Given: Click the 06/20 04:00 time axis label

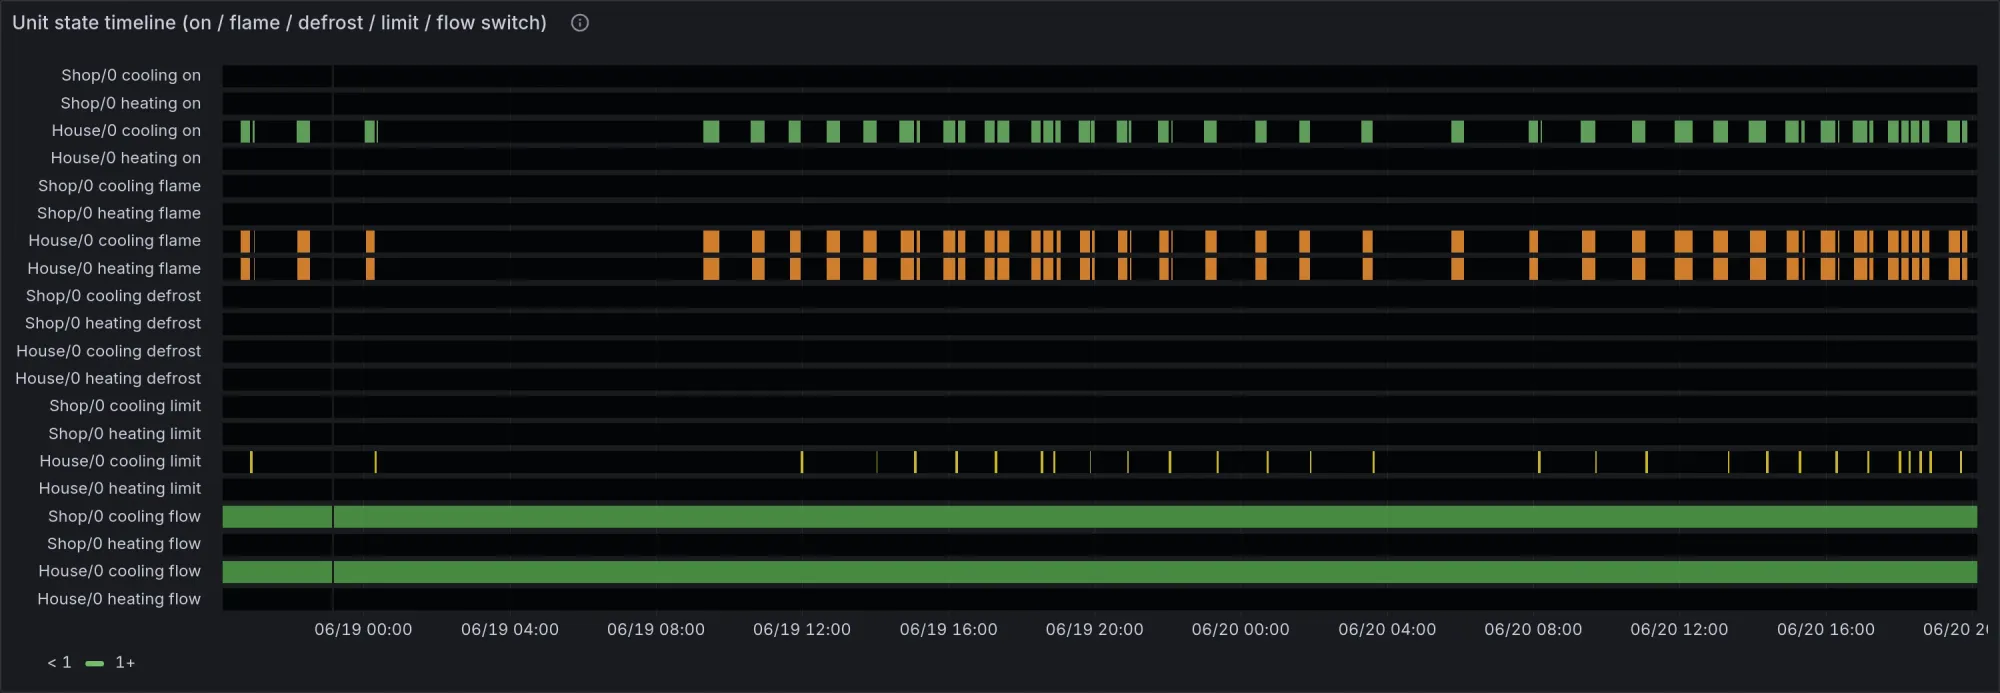Looking at the screenshot, I should (1387, 629).
